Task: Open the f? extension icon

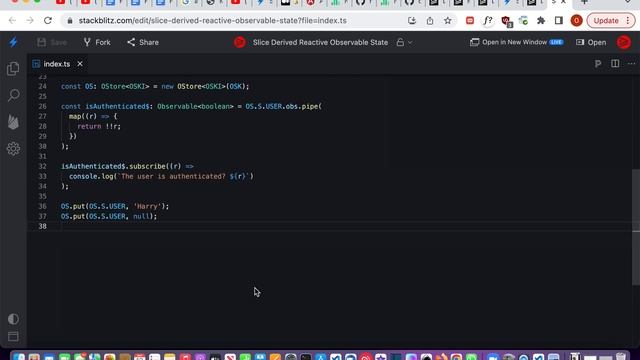Action: pyautogui.click(x=488, y=20)
